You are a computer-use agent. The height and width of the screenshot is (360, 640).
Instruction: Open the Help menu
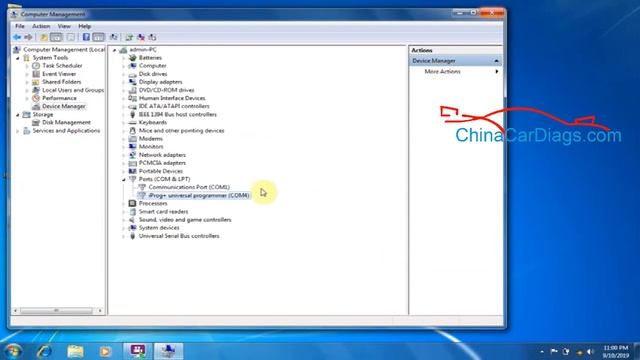coord(84,26)
